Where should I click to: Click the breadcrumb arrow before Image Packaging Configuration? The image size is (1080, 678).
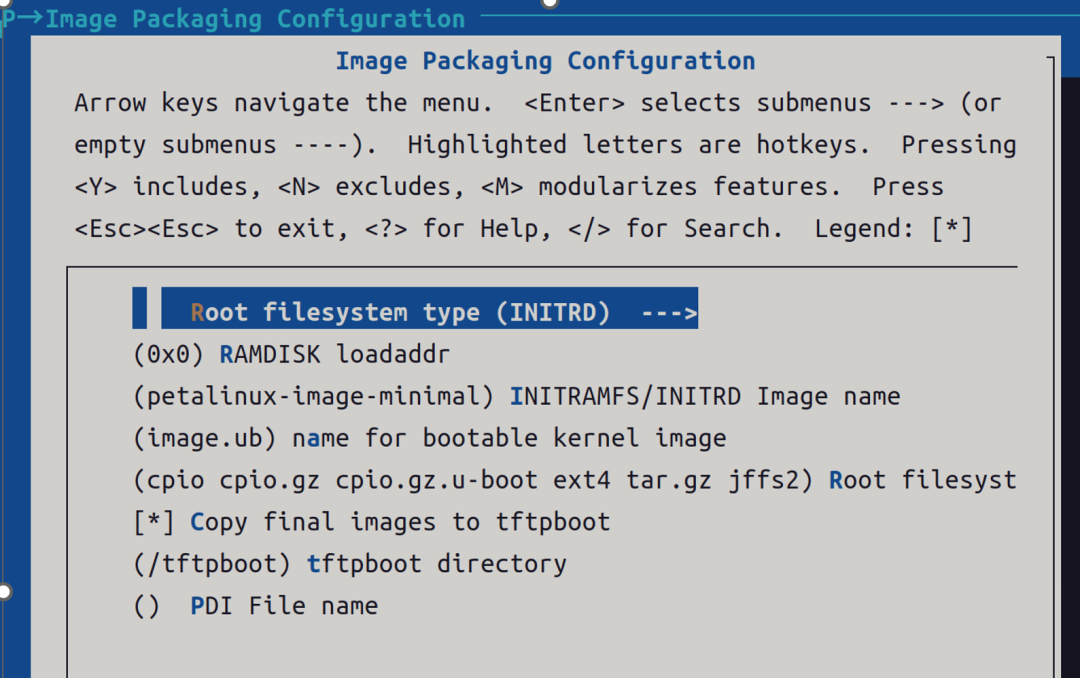tap(28, 17)
